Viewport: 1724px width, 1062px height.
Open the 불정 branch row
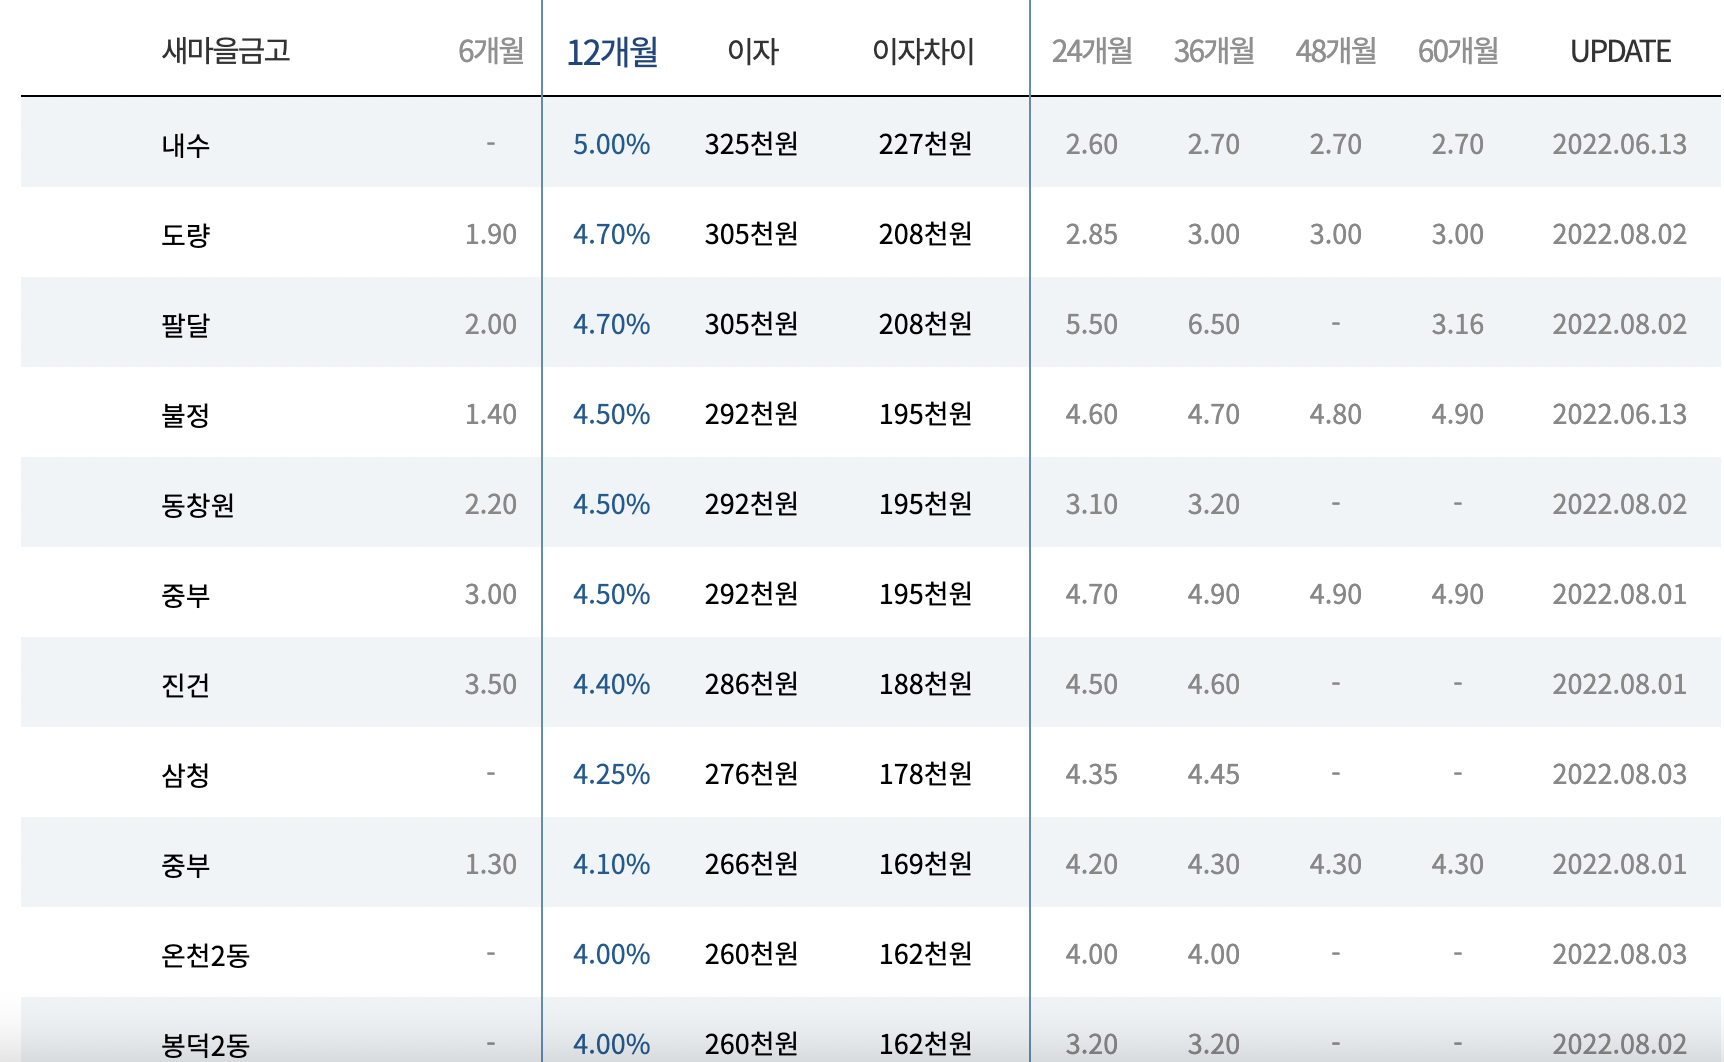871,413
